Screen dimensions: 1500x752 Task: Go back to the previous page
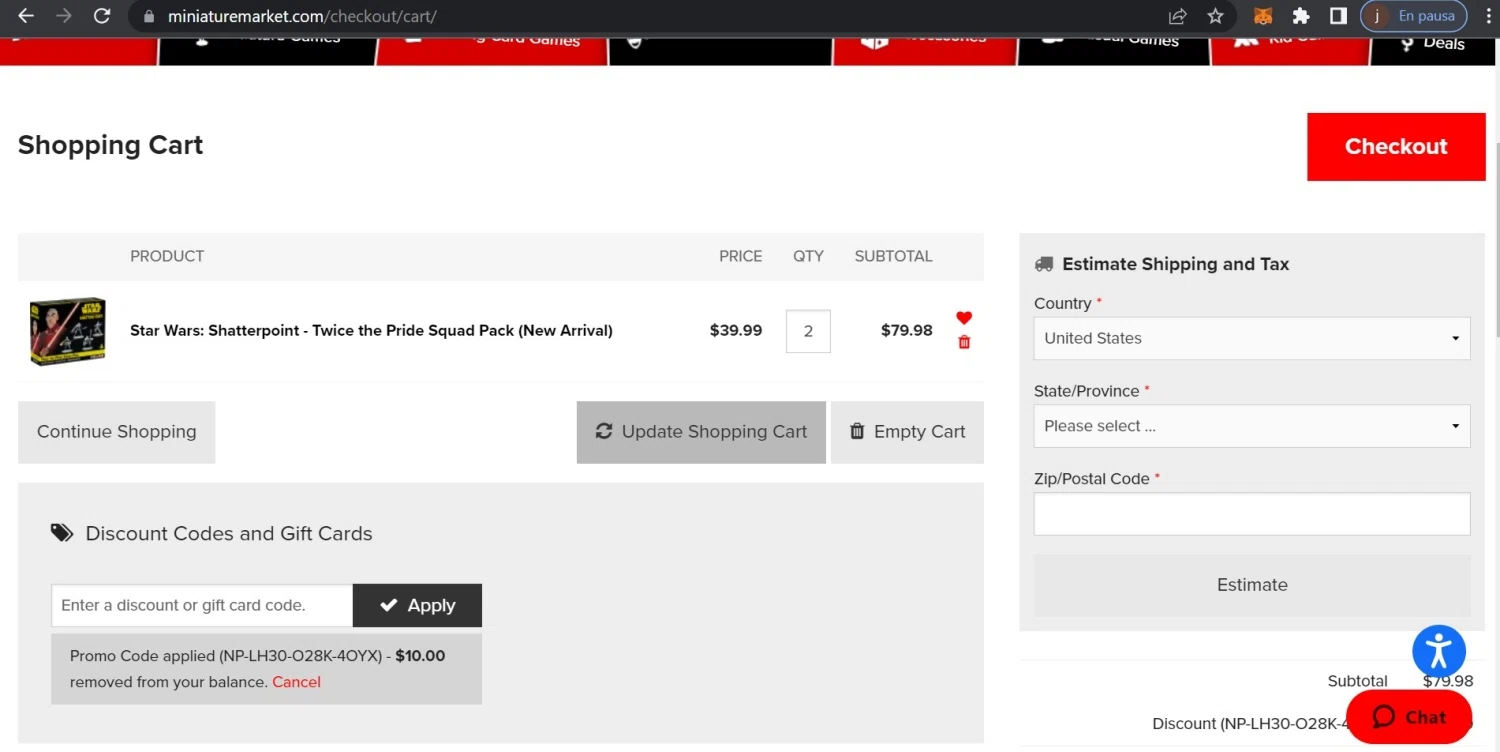coord(26,16)
